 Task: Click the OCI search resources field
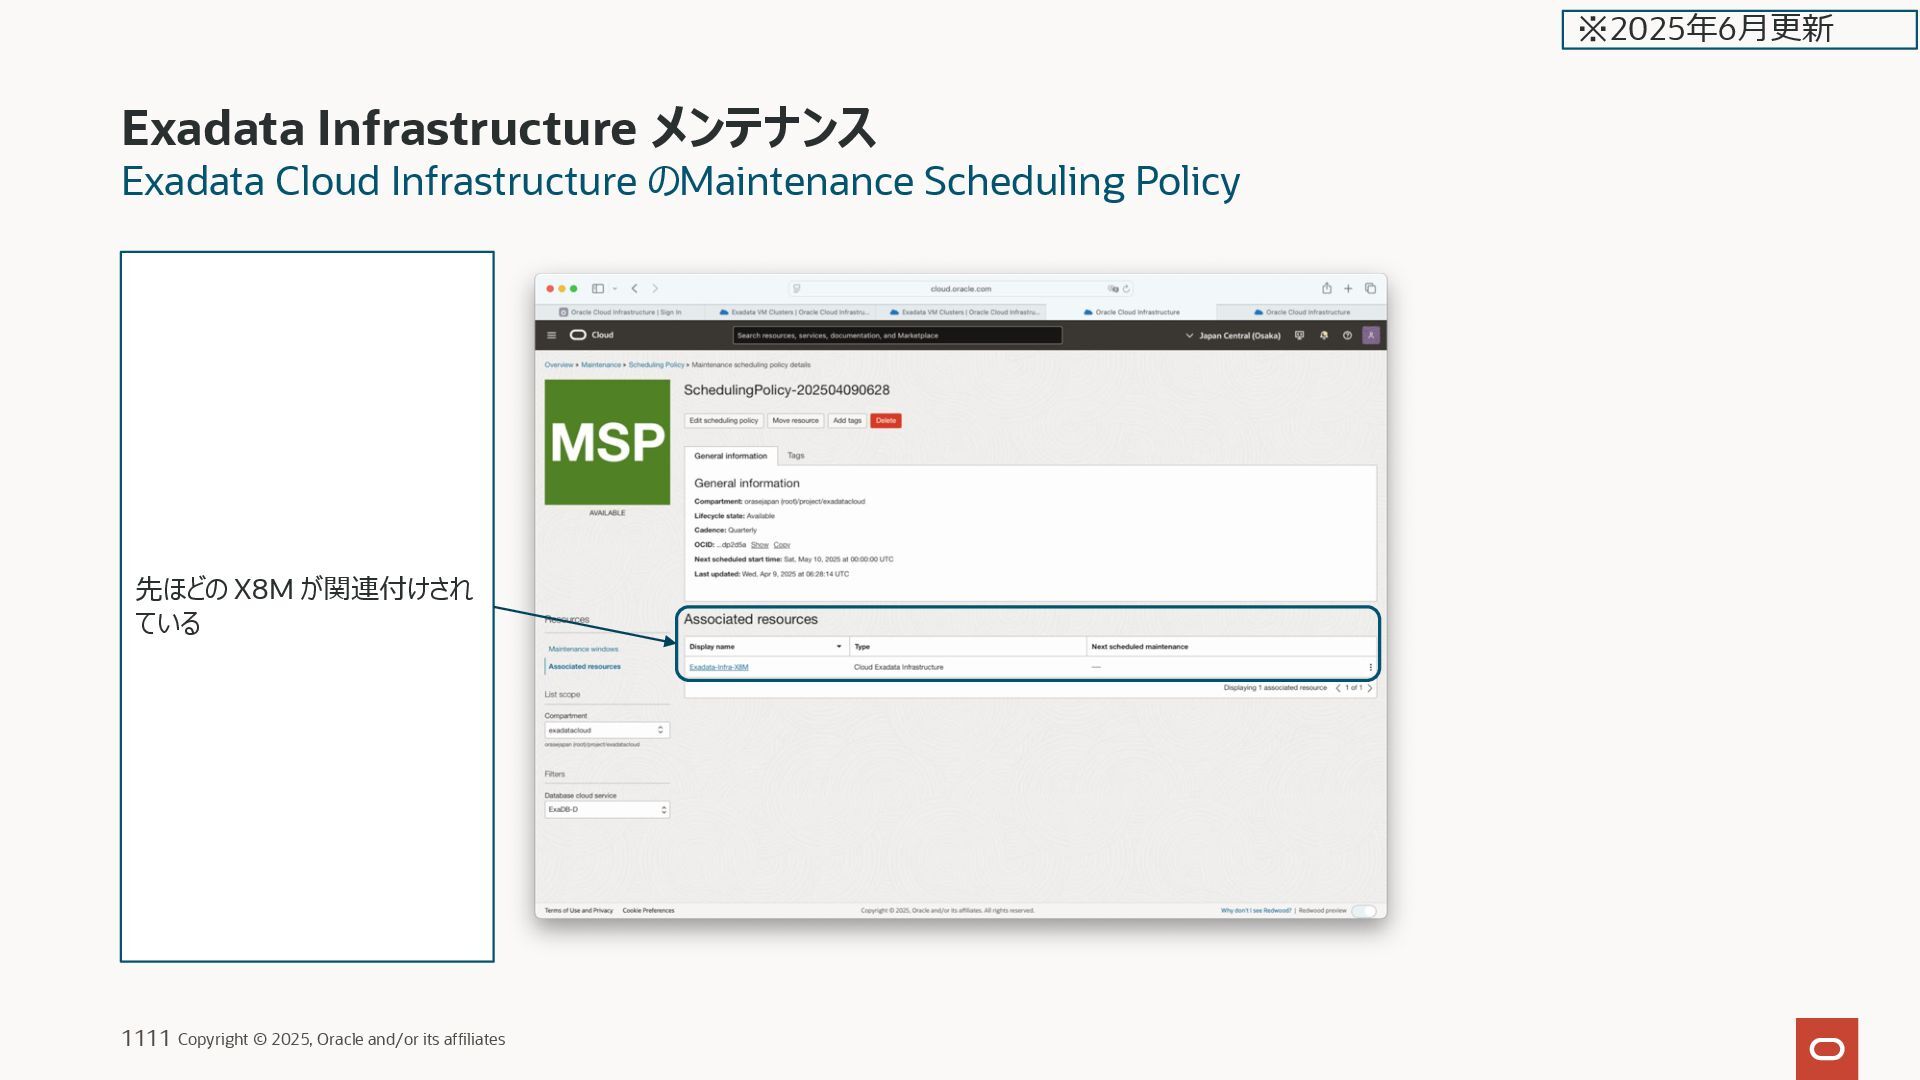(896, 336)
